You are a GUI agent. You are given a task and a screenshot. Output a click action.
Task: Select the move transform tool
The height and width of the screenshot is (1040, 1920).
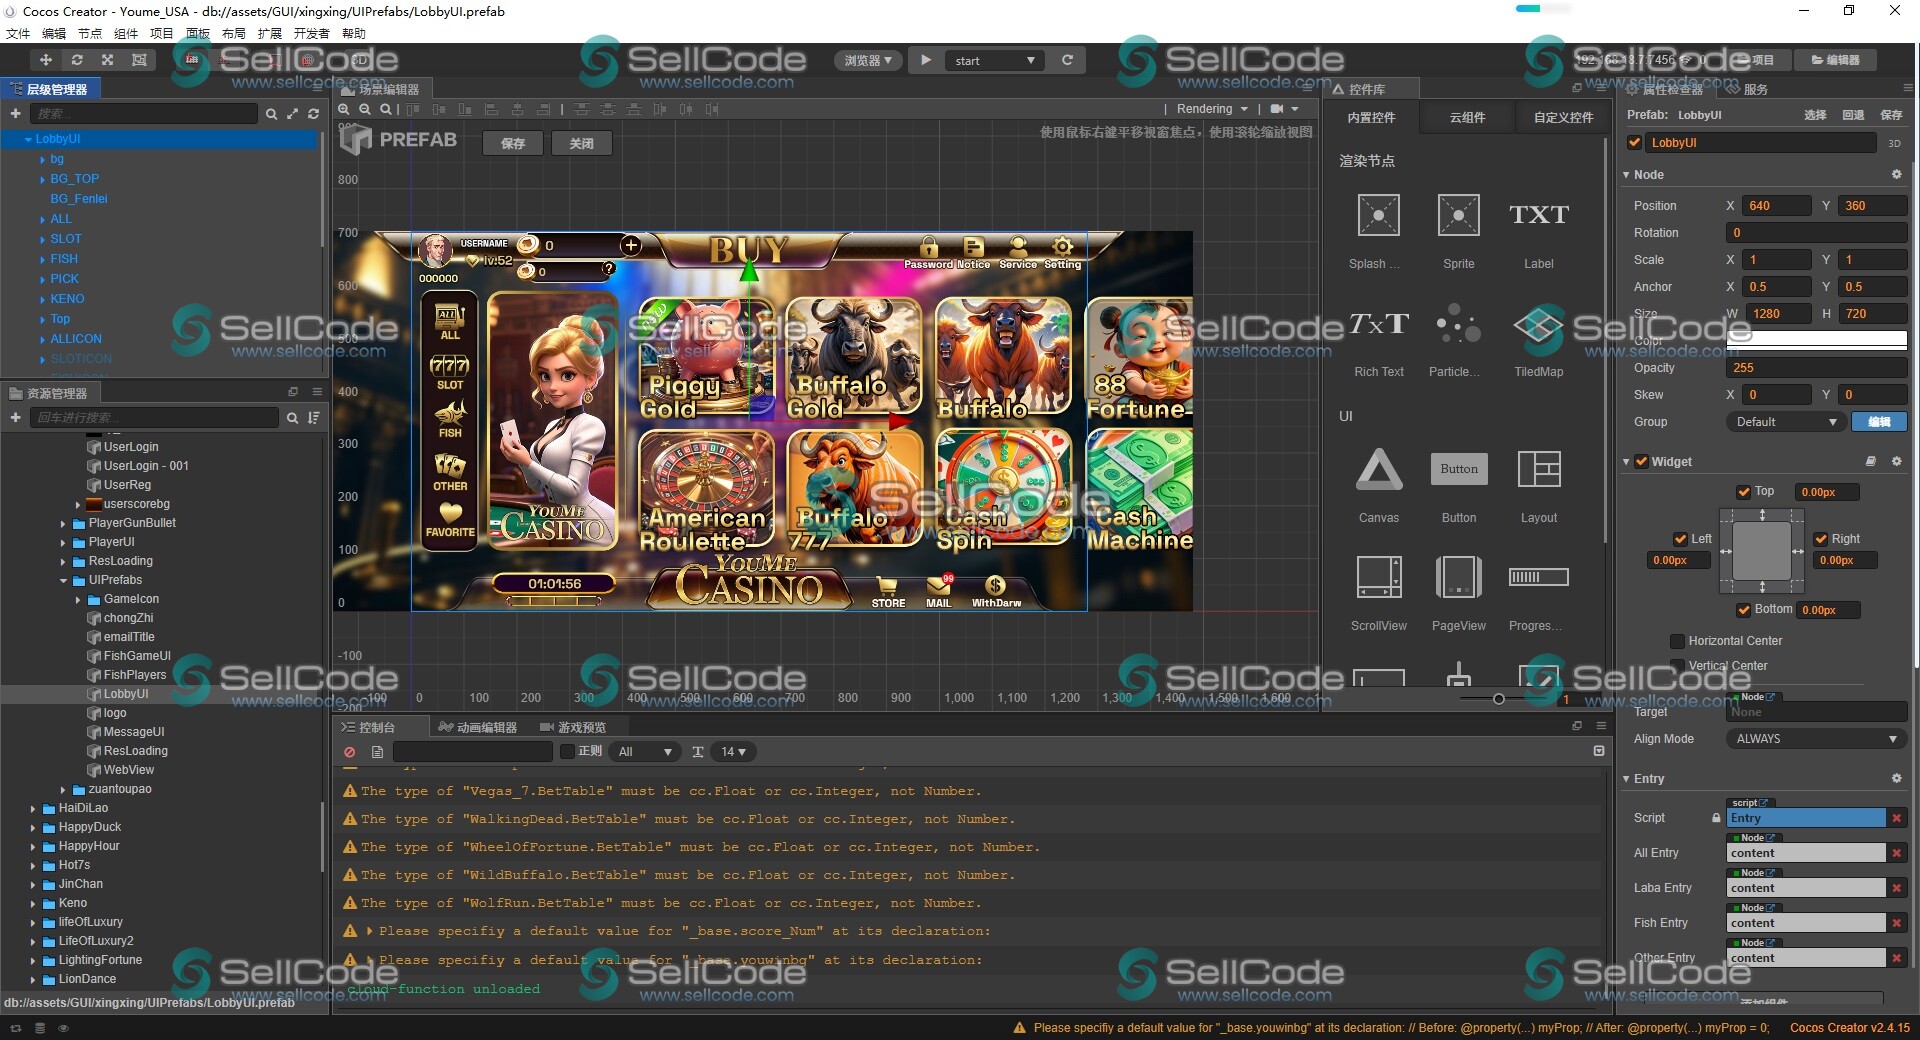pyautogui.click(x=45, y=60)
